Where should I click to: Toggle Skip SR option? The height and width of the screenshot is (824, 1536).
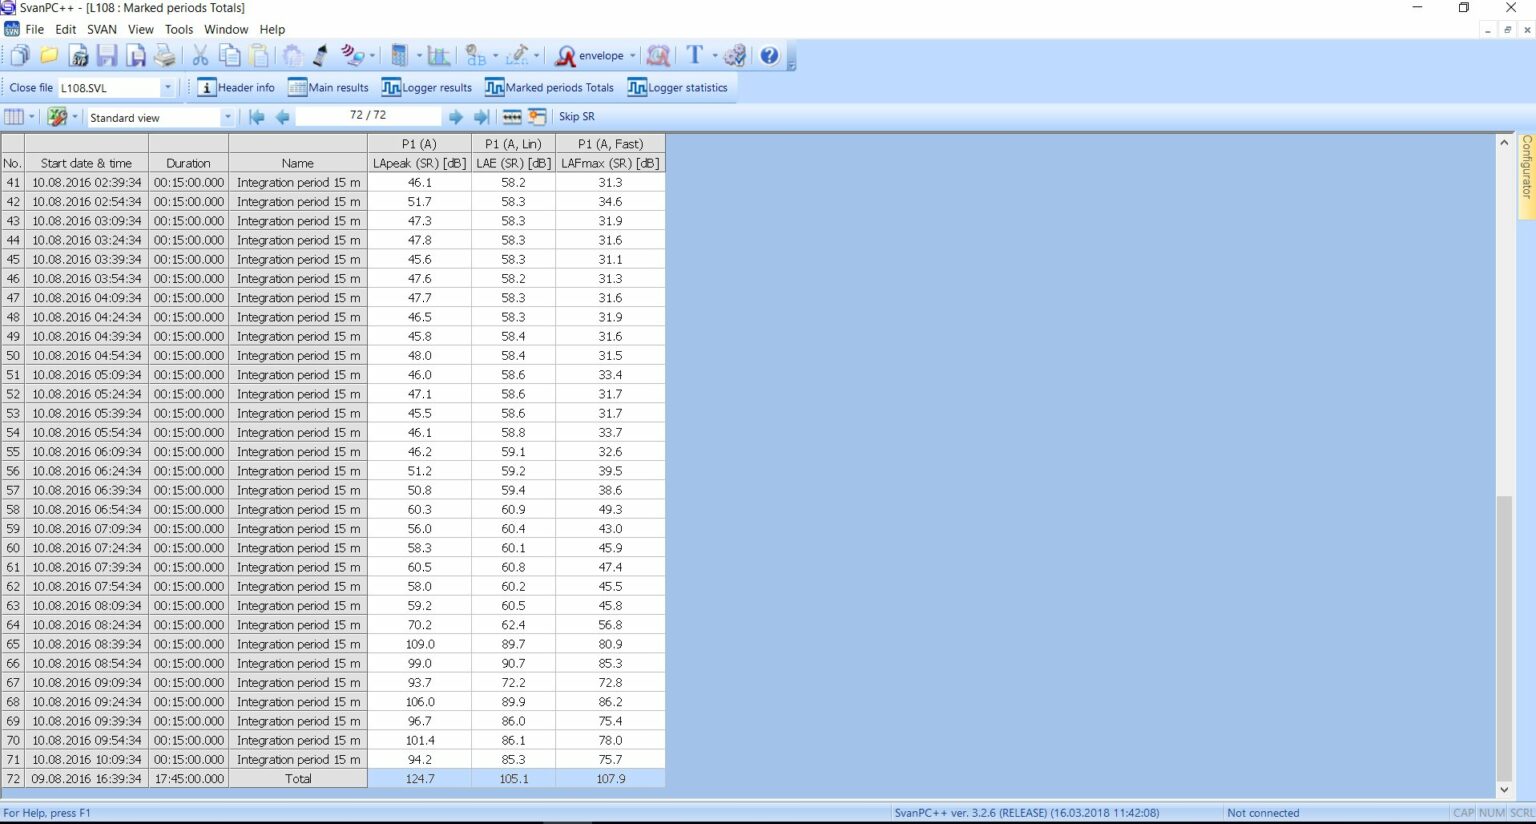tap(576, 116)
